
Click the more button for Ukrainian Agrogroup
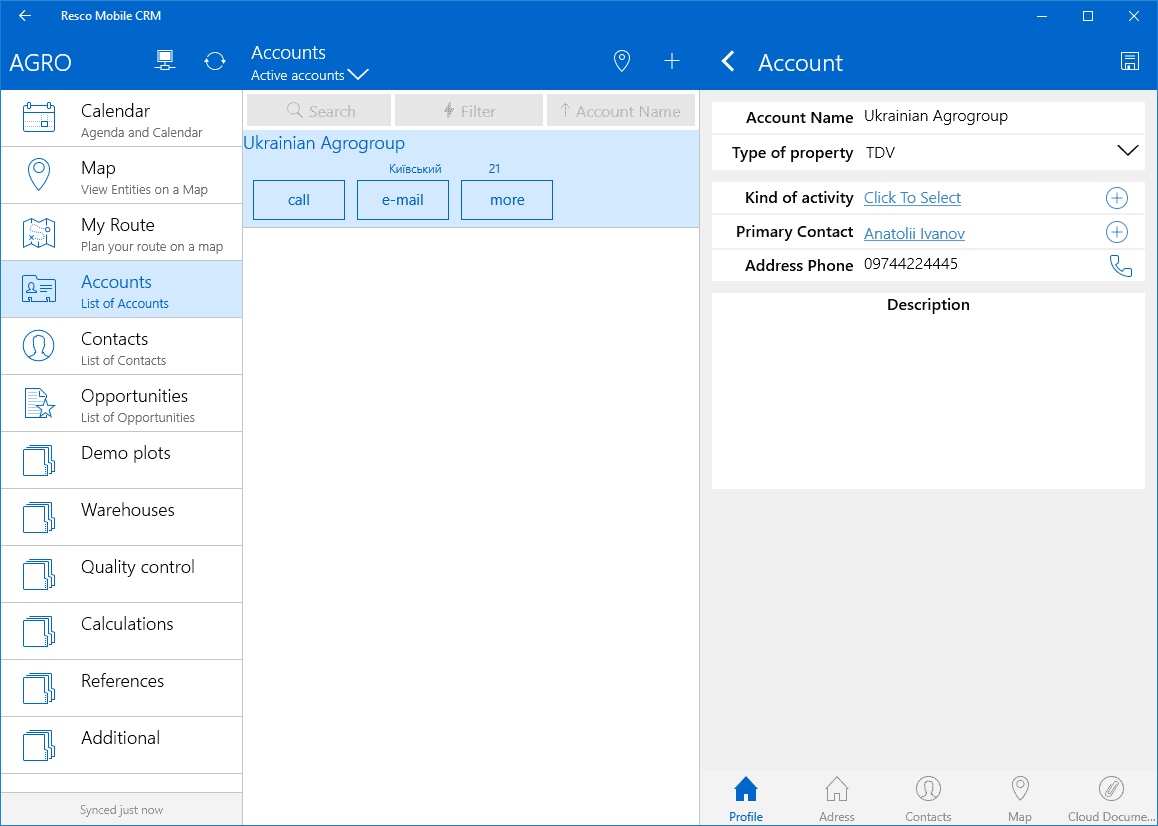coord(507,200)
